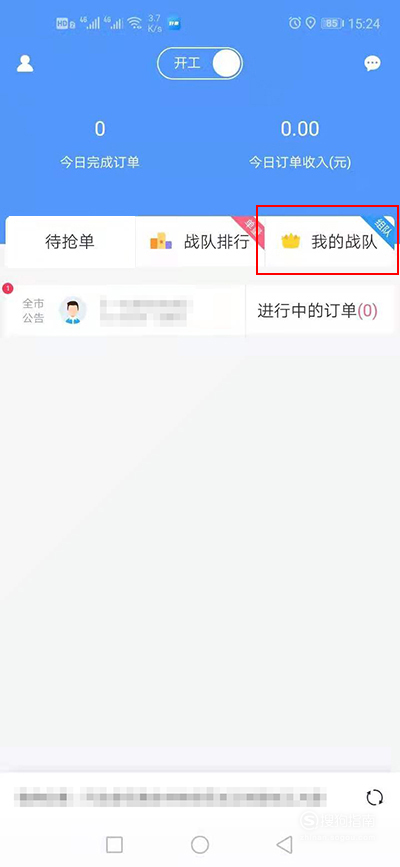This screenshot has width=400, height=867.
Task: Open the messages chat bubble icon
Action: [372, 64]
